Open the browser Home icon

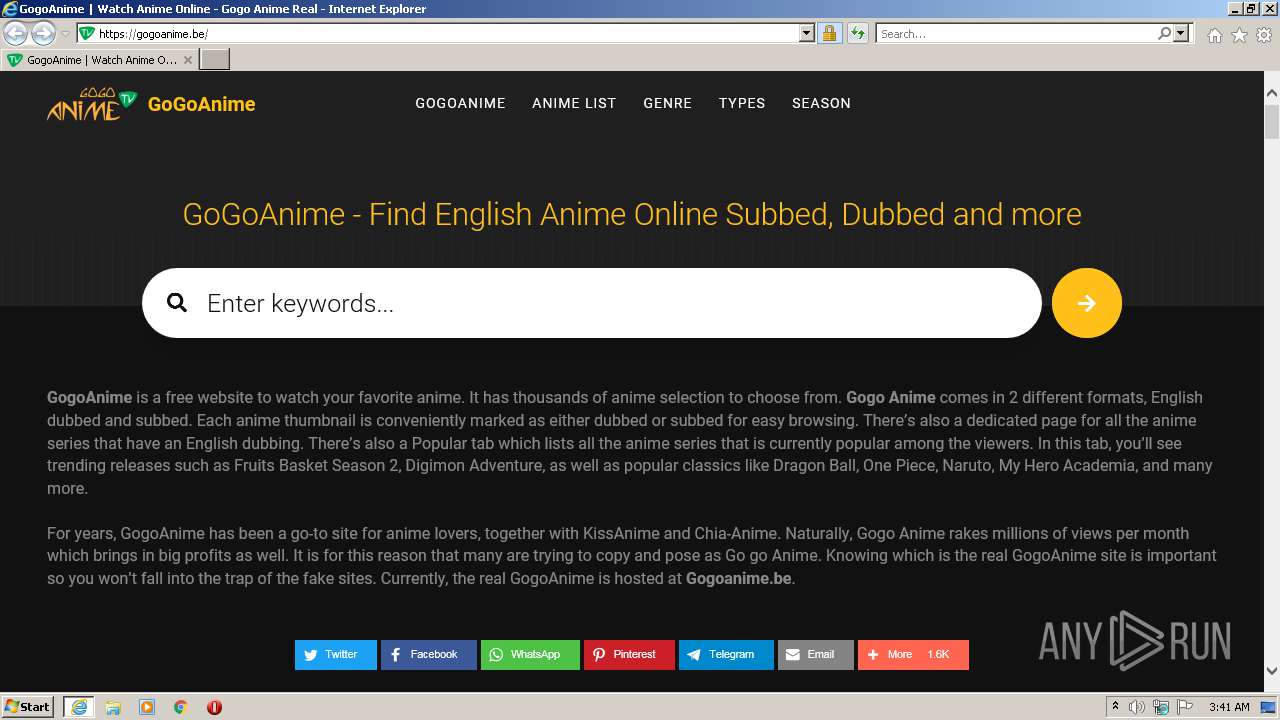1214,35
